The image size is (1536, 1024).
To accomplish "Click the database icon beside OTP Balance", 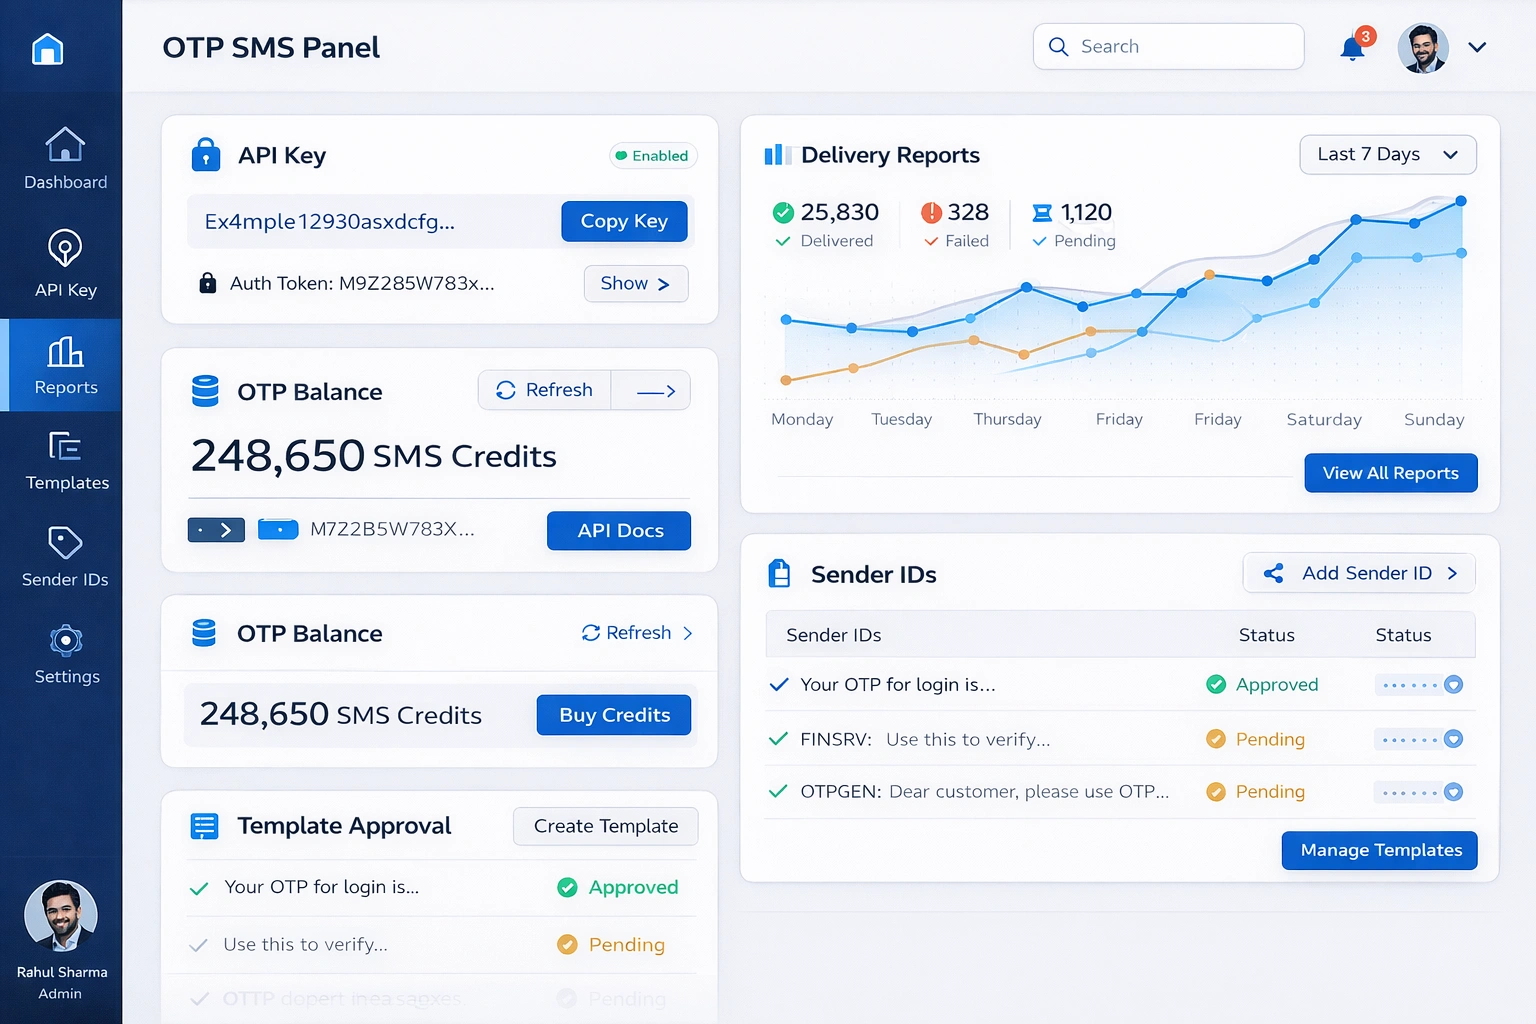I will 205,391.
